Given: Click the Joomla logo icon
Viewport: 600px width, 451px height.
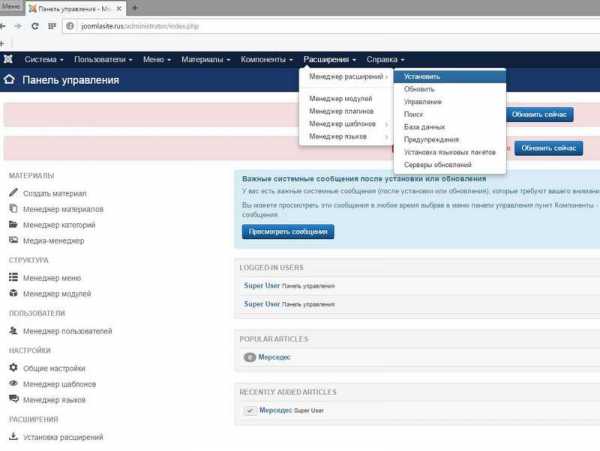Looking at the screenshot, I should [x=8, y=59].
